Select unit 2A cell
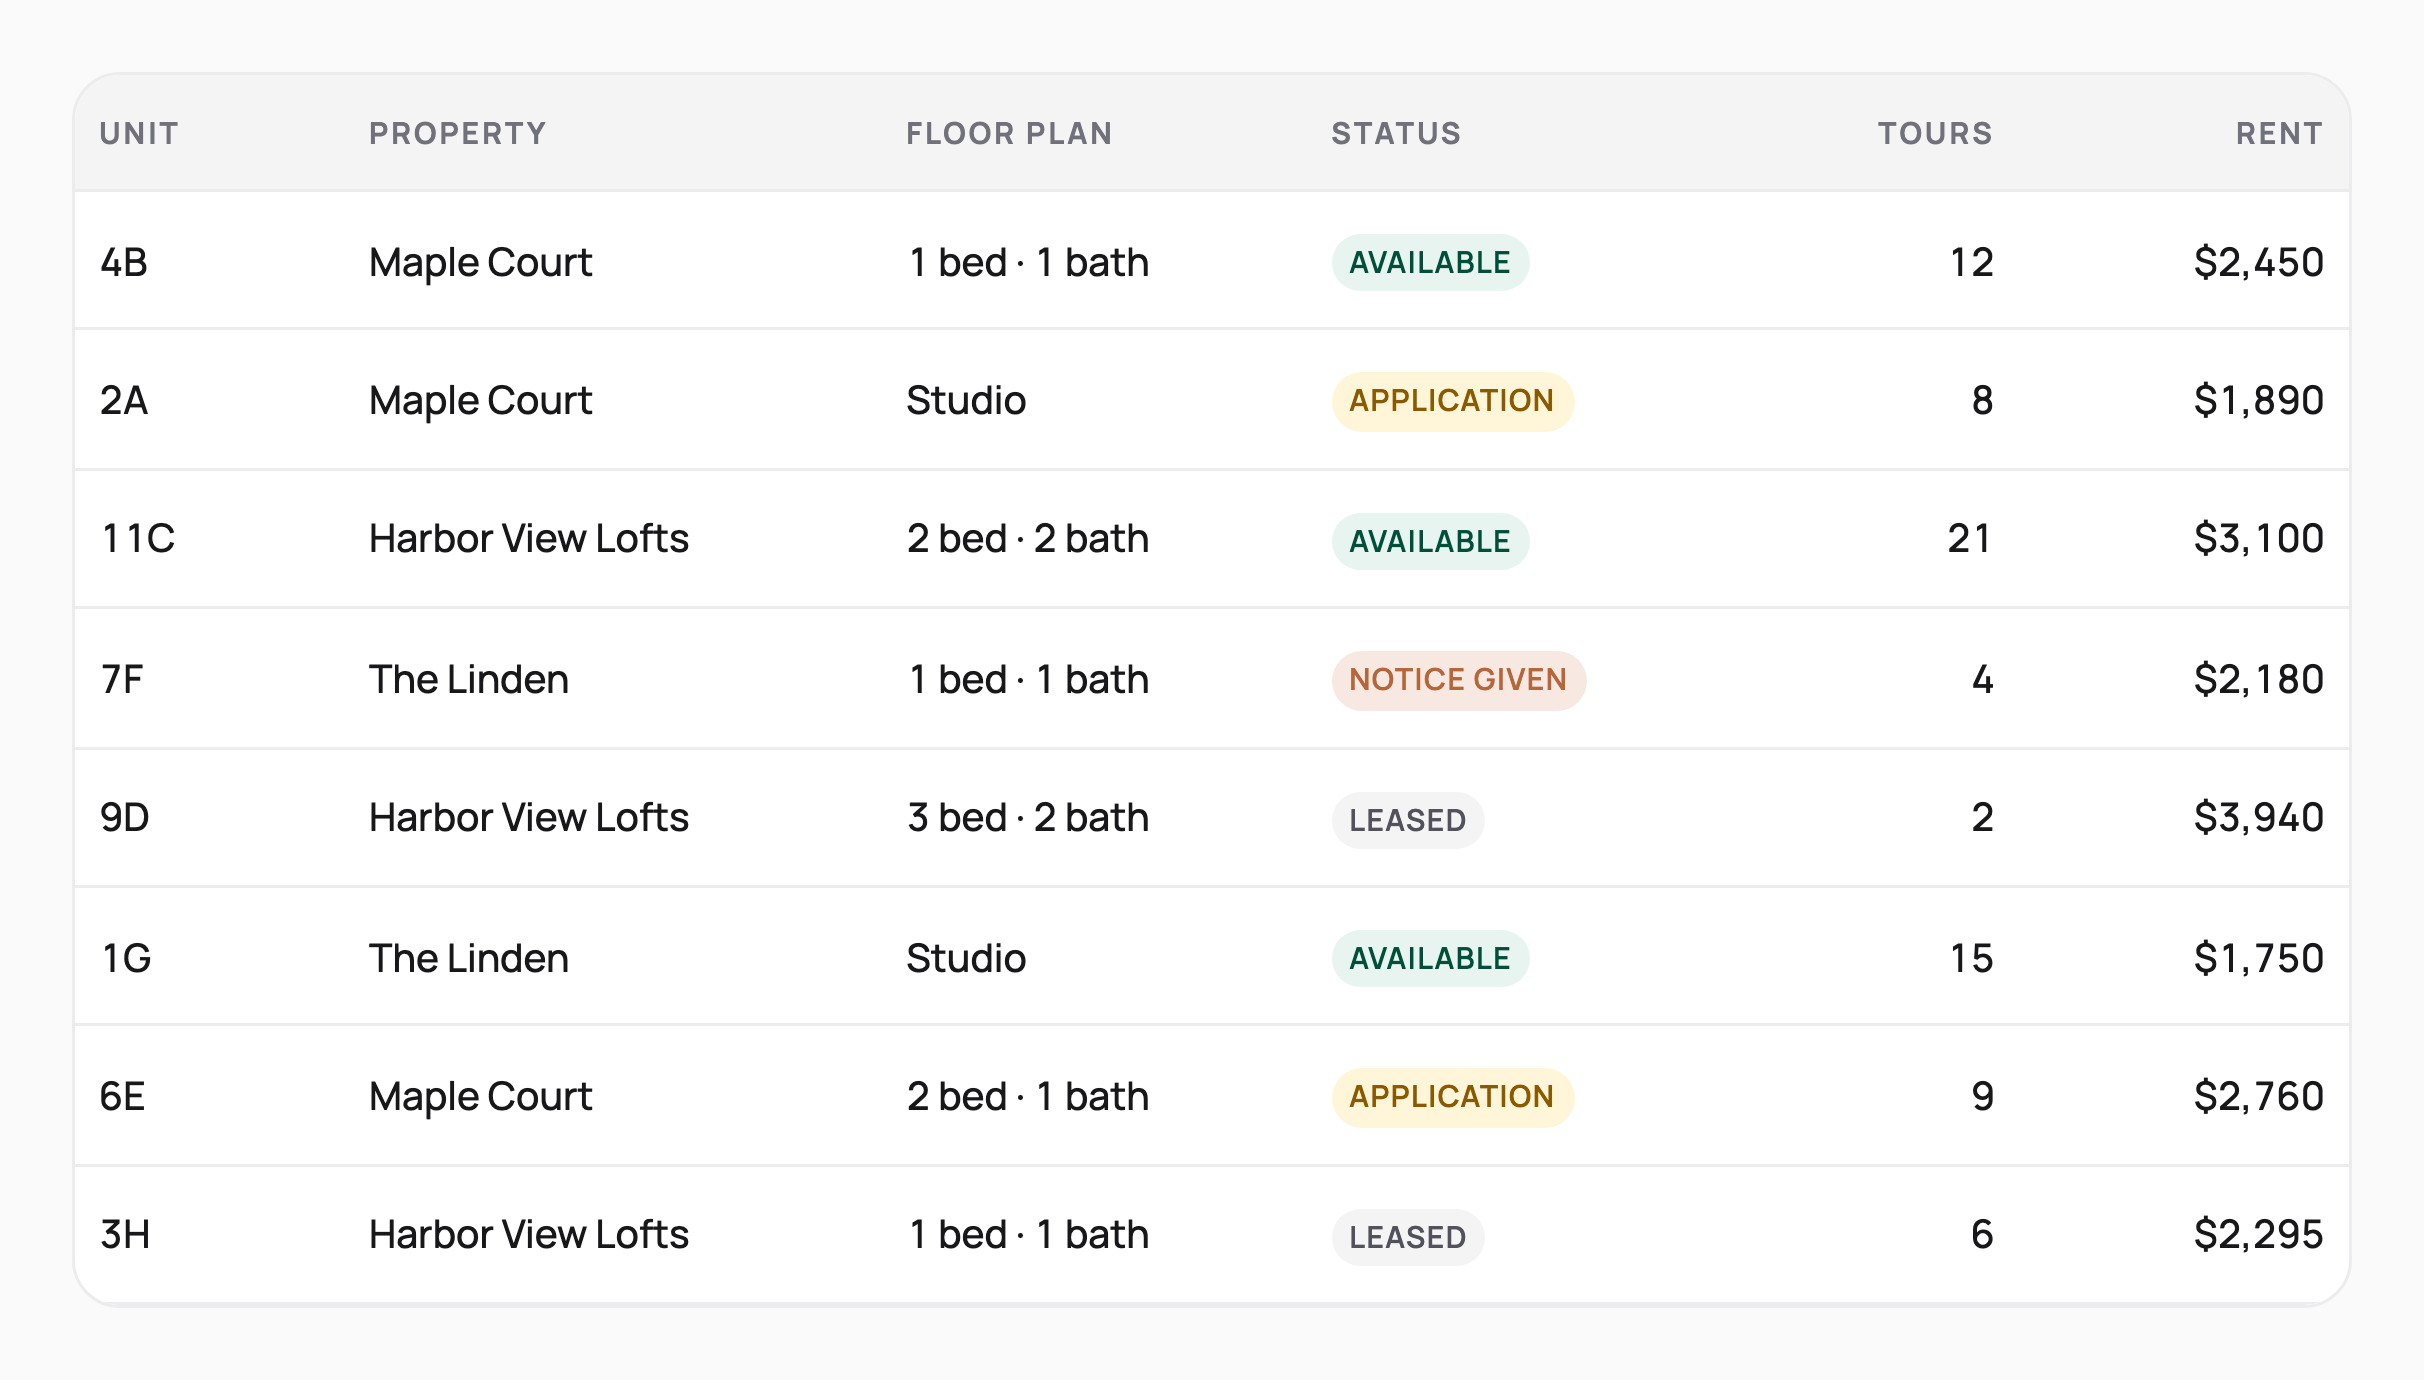2424x1380 pixels. pyautogui.click(x=124, y=400)
